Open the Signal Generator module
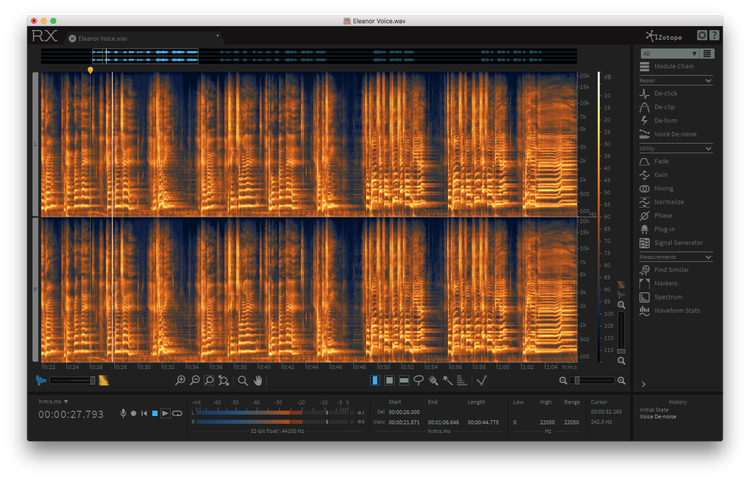750x480 pixels. (x=676, y=243)
